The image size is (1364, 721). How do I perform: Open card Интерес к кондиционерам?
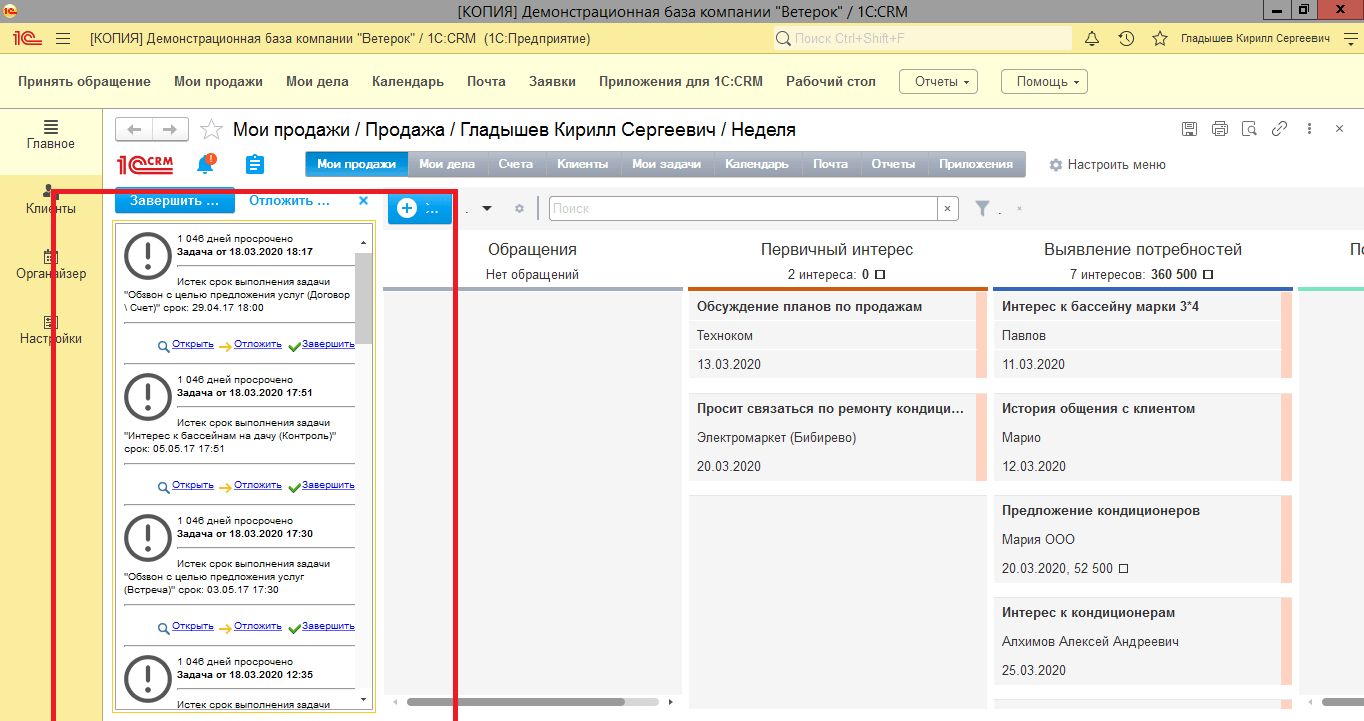tap(1142, 642)
